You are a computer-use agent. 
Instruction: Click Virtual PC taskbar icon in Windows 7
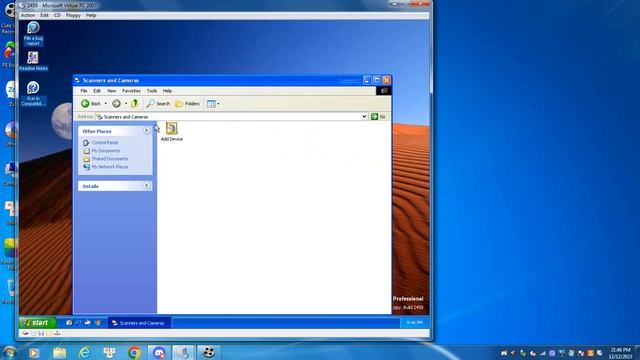tap(182, 353)
